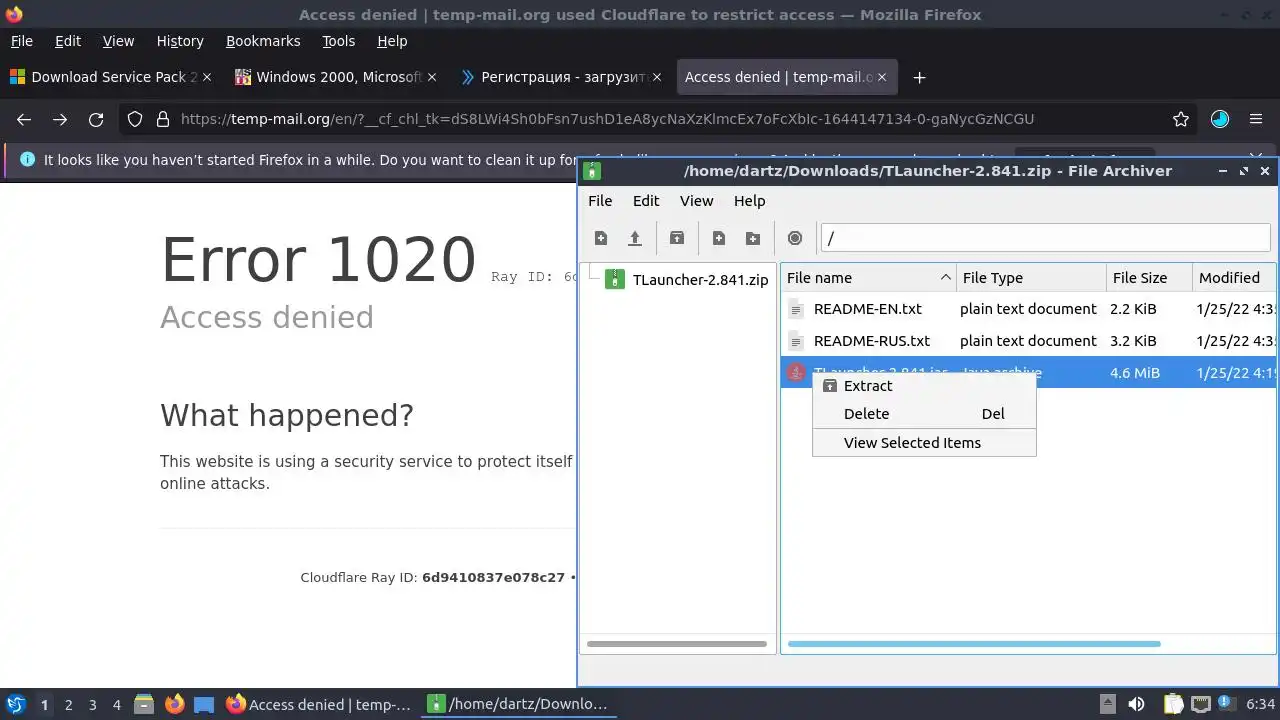Click archive path input field showing slash

(1045, 238)
